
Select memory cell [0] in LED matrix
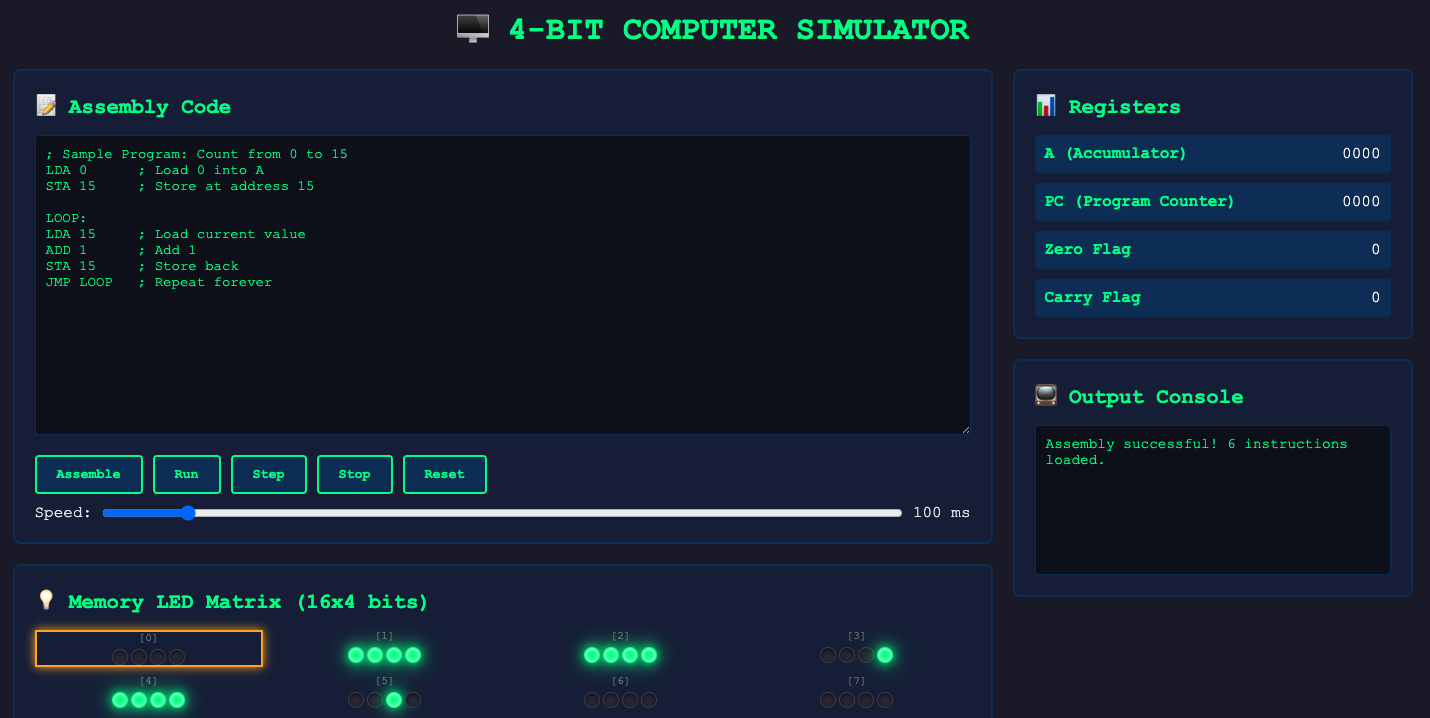click(149, 648)
